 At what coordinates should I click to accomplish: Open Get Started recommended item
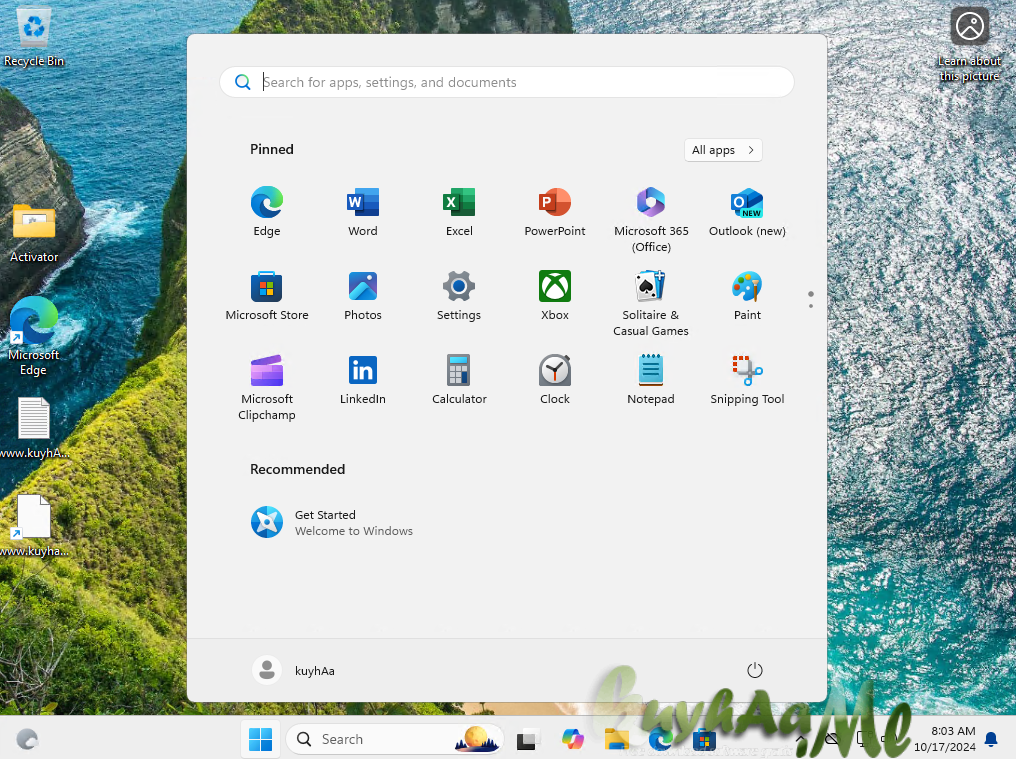click(x=332, y=522)
